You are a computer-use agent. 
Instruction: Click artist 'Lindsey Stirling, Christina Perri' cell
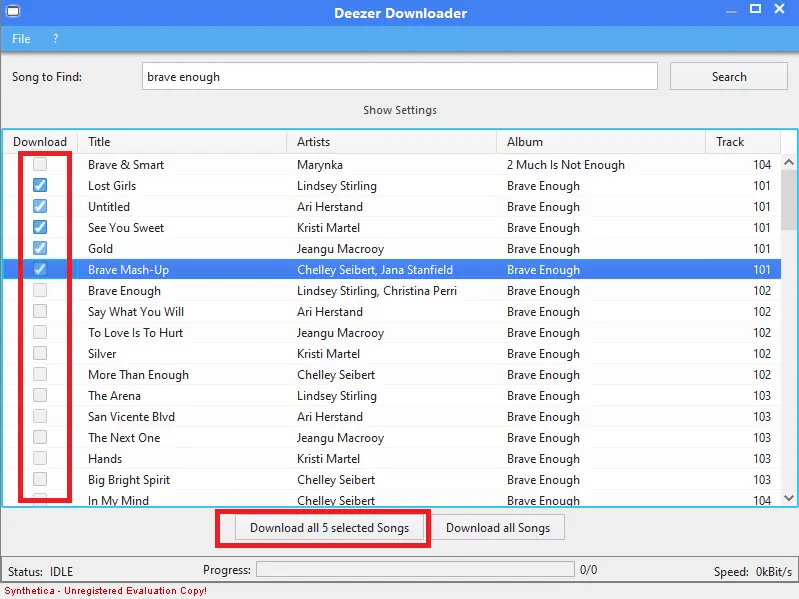[x=377, y=291]
